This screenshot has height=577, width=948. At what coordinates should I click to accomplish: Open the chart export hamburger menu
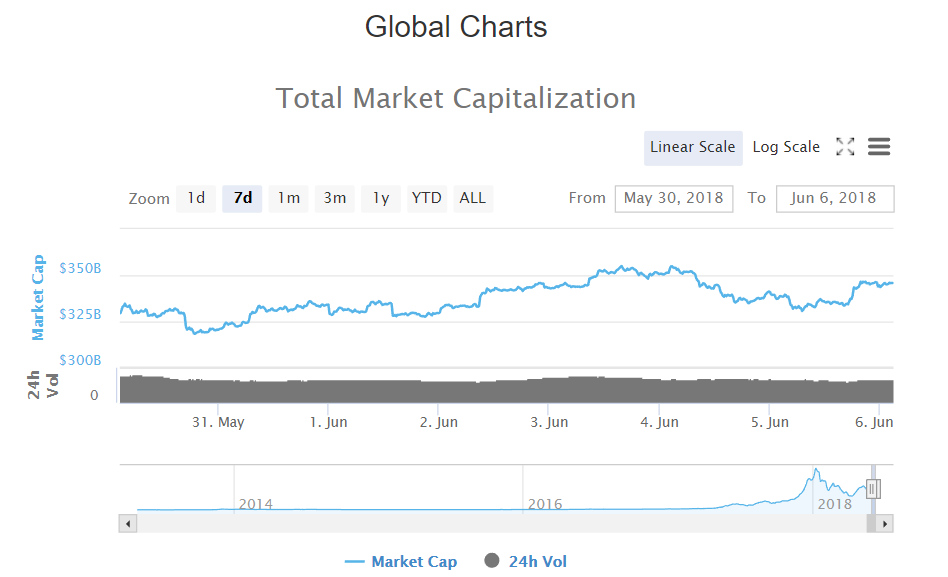point(879,146)
